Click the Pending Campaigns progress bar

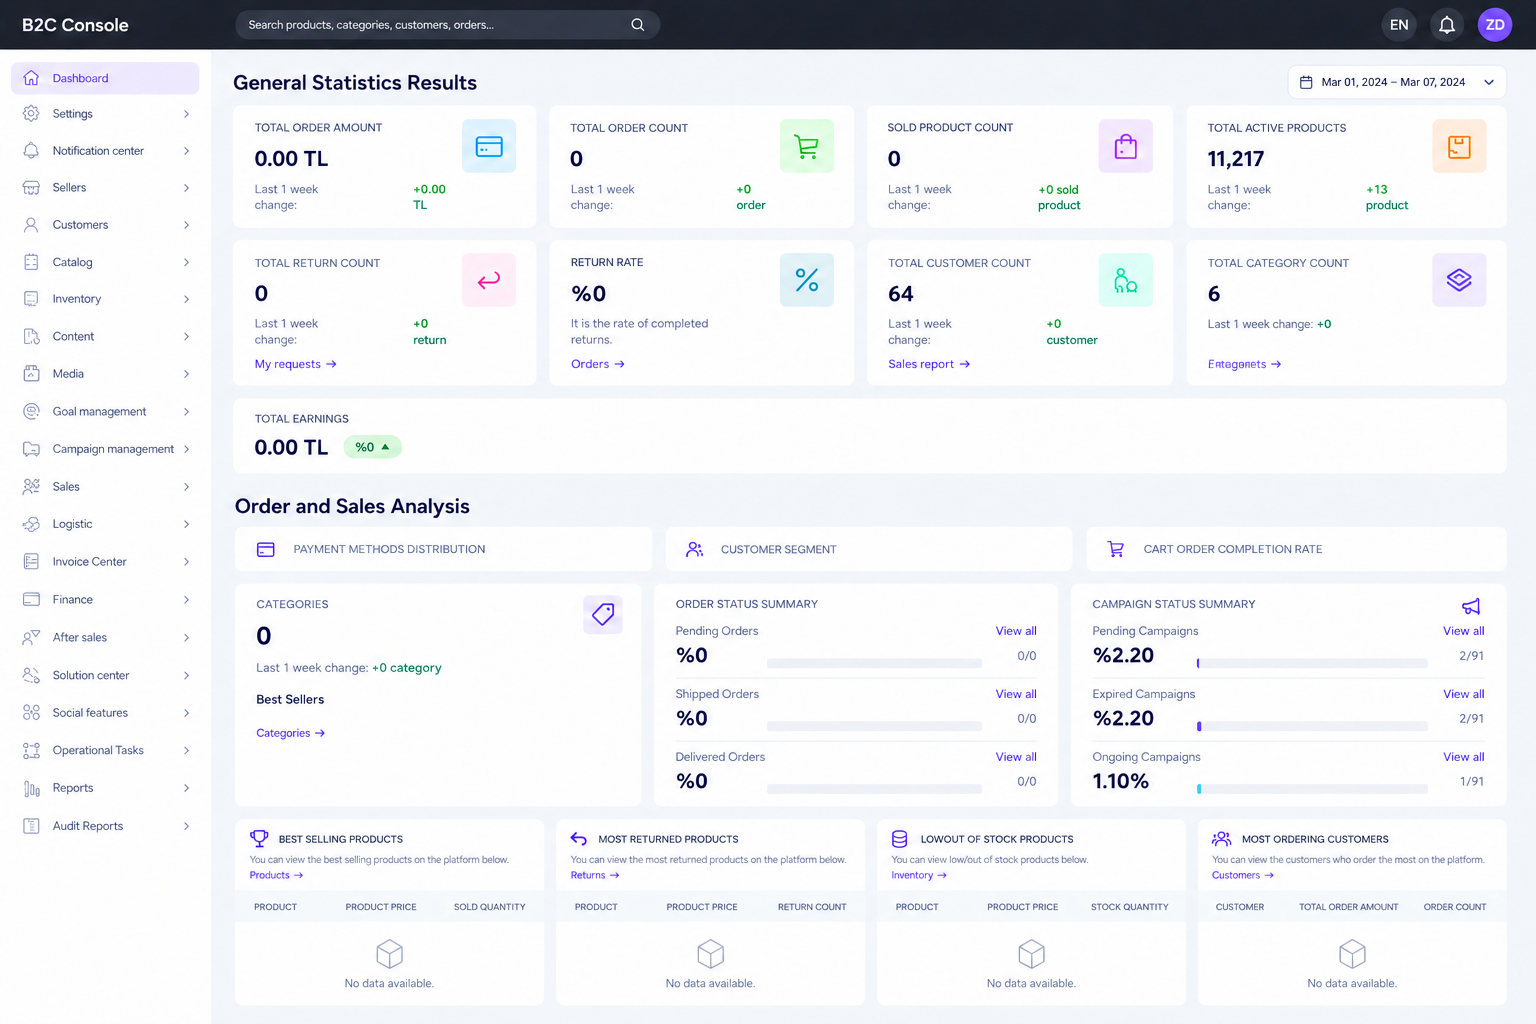(x=1312, y=663)
